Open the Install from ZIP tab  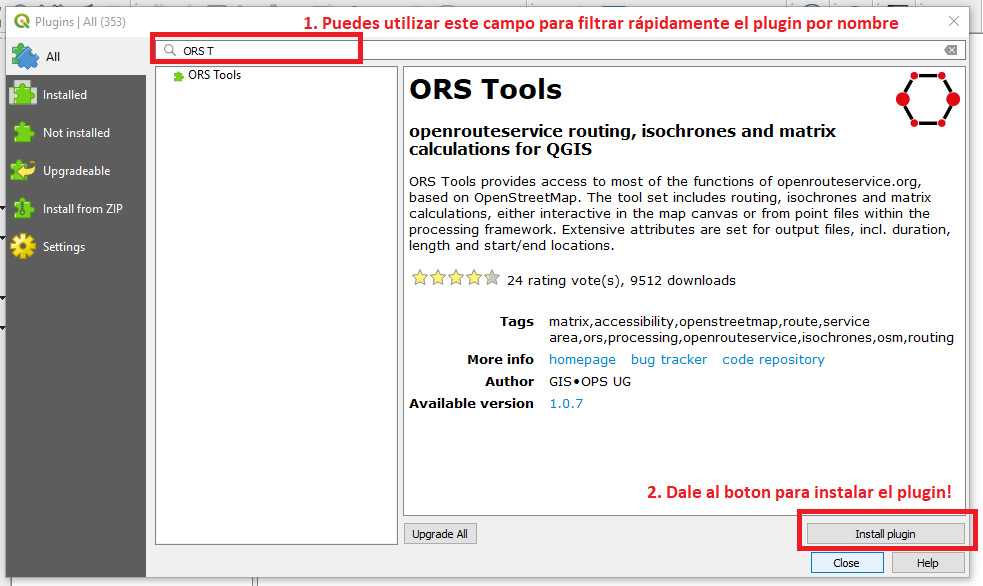(x=76, y=209)
